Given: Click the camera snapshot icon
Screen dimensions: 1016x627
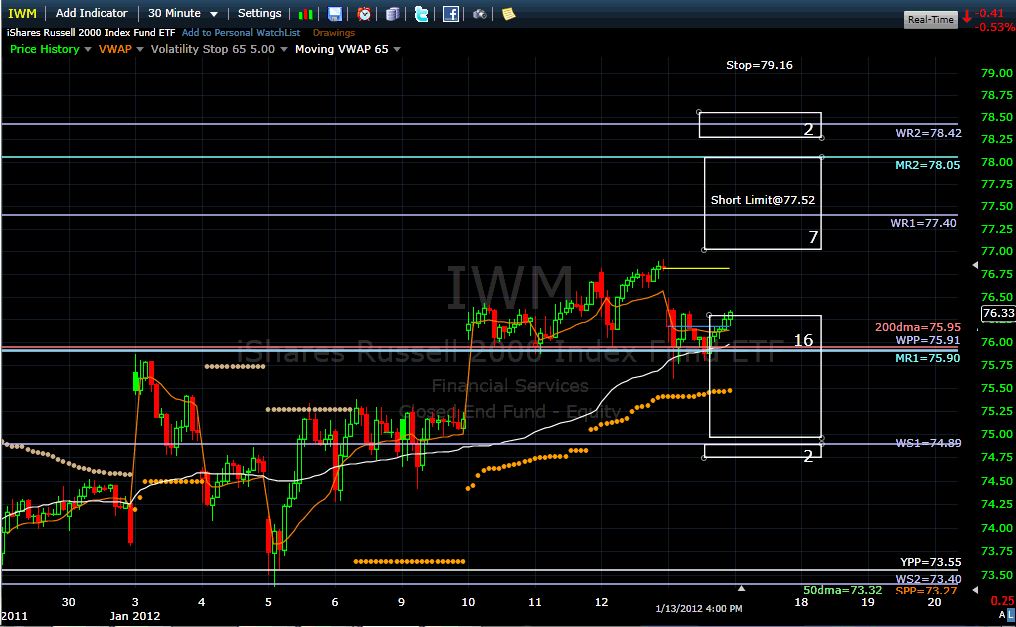Looking at the screenshot, I should [x=479, y=14].
